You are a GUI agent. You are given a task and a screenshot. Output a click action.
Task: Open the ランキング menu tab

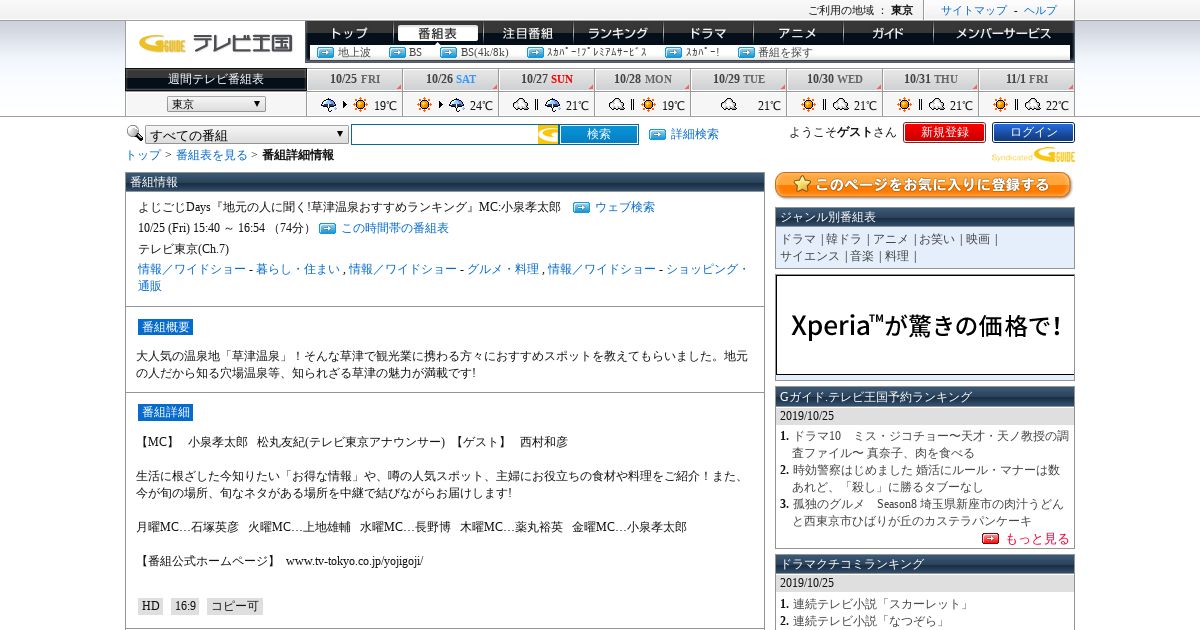[x=618, y=33]
